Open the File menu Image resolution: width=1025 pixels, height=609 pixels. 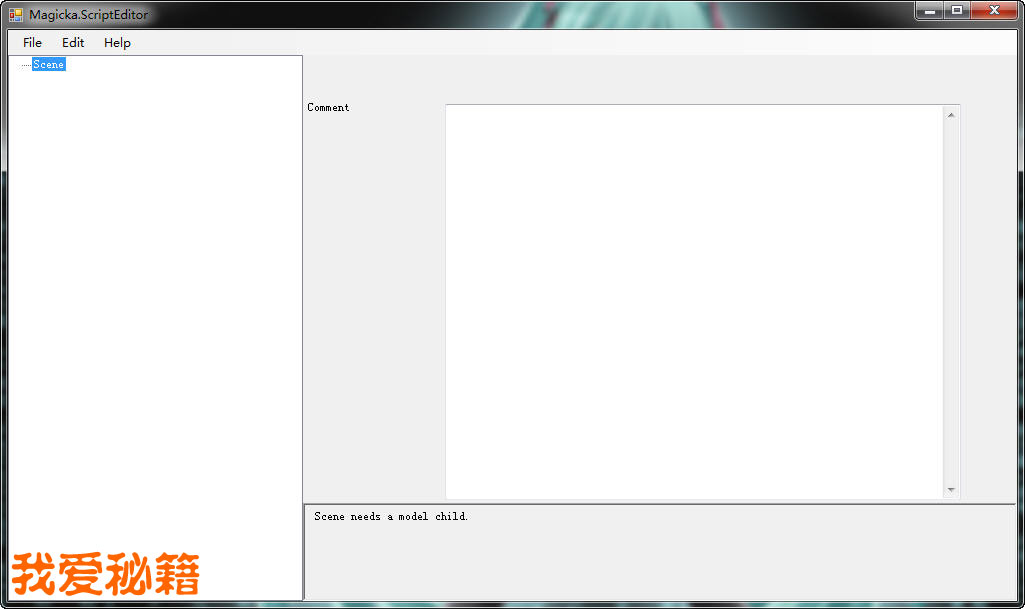33,43
